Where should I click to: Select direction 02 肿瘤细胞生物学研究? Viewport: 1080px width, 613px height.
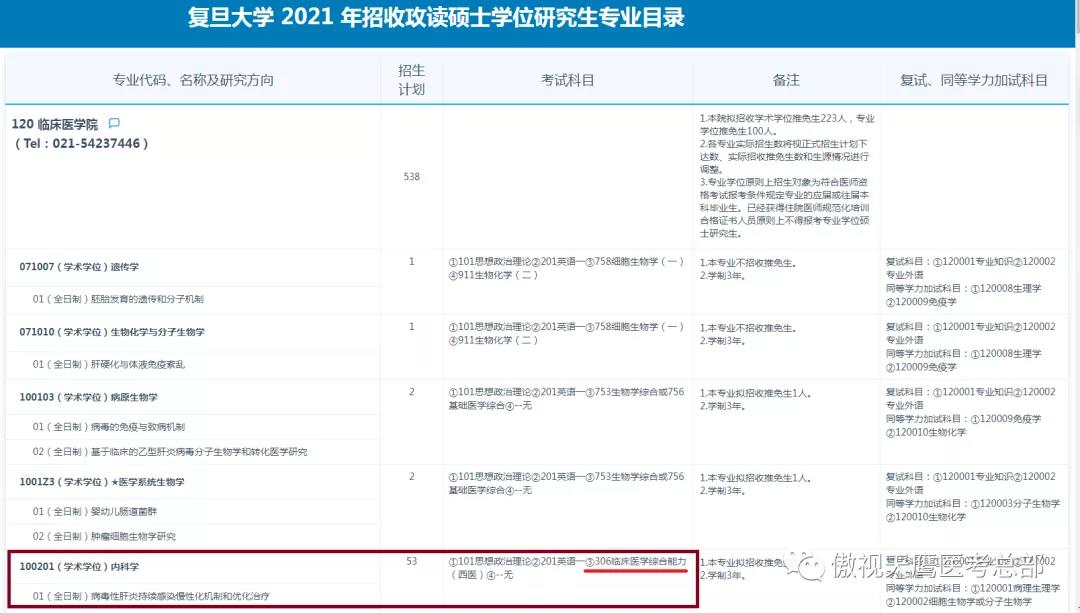coord(104,536)
